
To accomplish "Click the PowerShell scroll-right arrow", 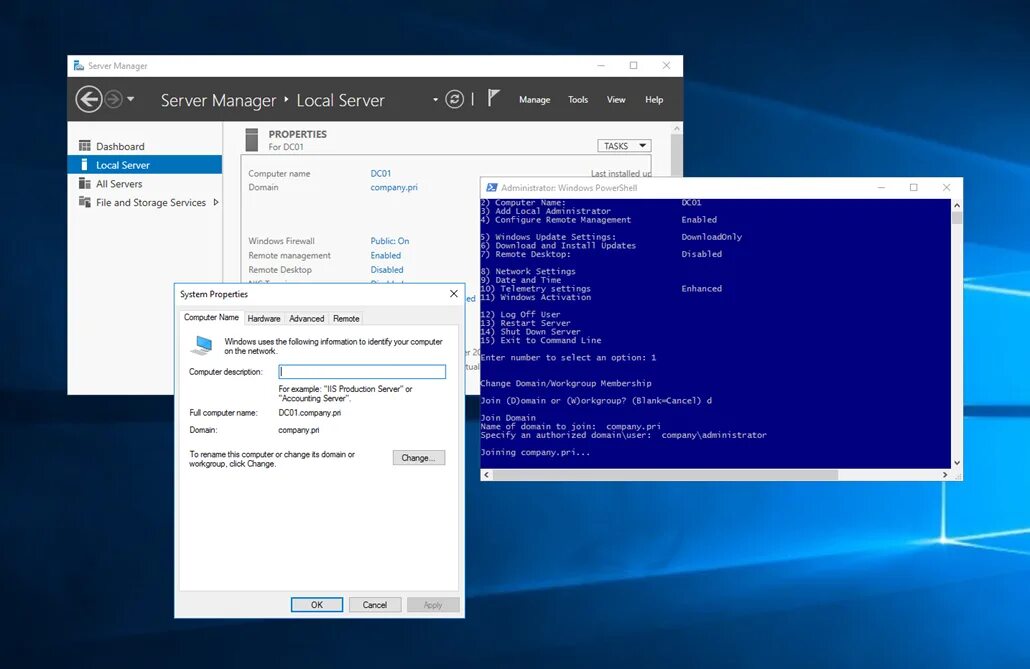I will pyautogui.click(x=945, y=474).
